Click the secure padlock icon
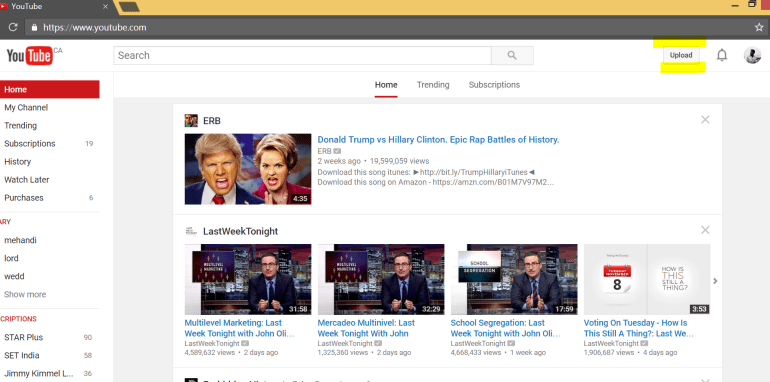This screenshot has width=770, height=382. [x=34, y=27]
